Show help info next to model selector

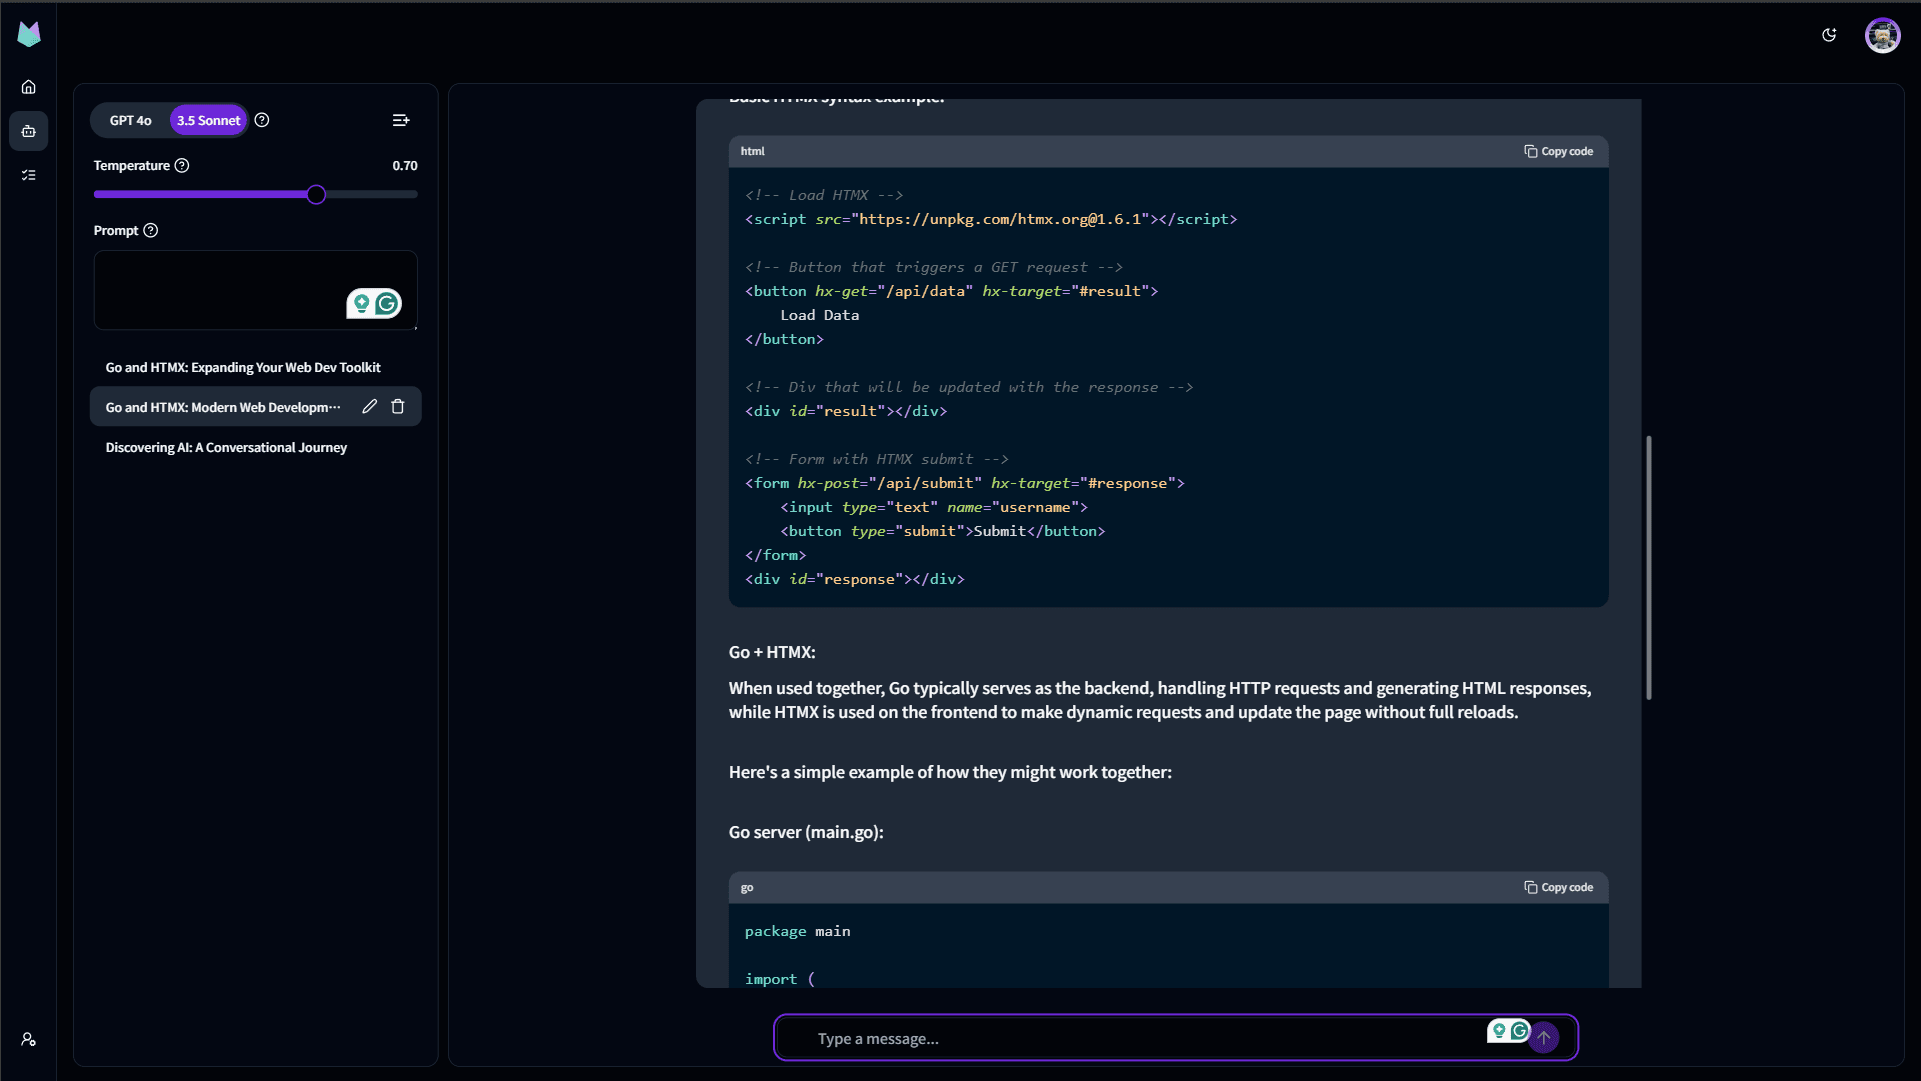262,120
